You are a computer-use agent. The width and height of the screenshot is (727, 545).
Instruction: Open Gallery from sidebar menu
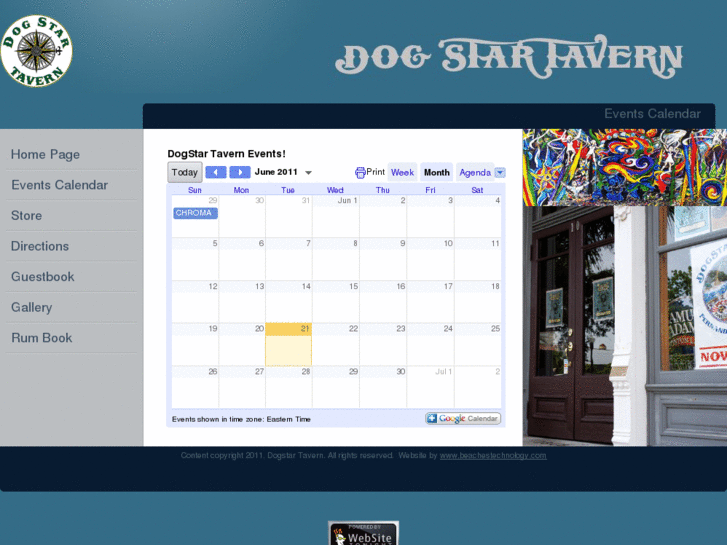click(x=32, y=308)
